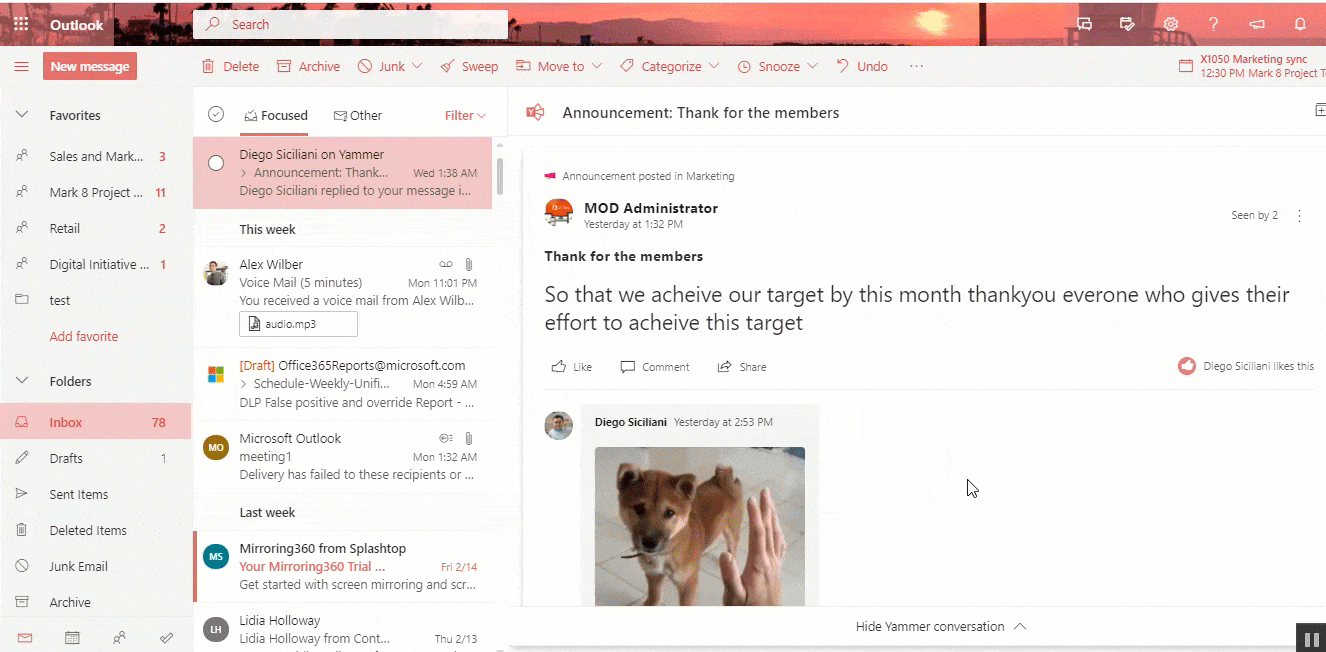The height and width of the screenshot is (652, 1326).
Task: Open the To Do checkmark icon
Action: coord(167,637)
